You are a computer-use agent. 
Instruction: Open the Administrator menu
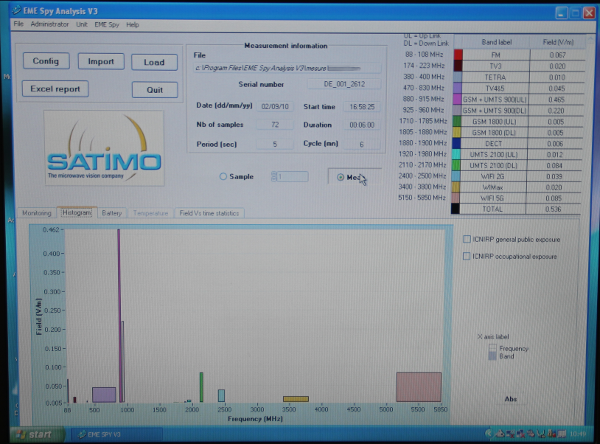[50, 24]
